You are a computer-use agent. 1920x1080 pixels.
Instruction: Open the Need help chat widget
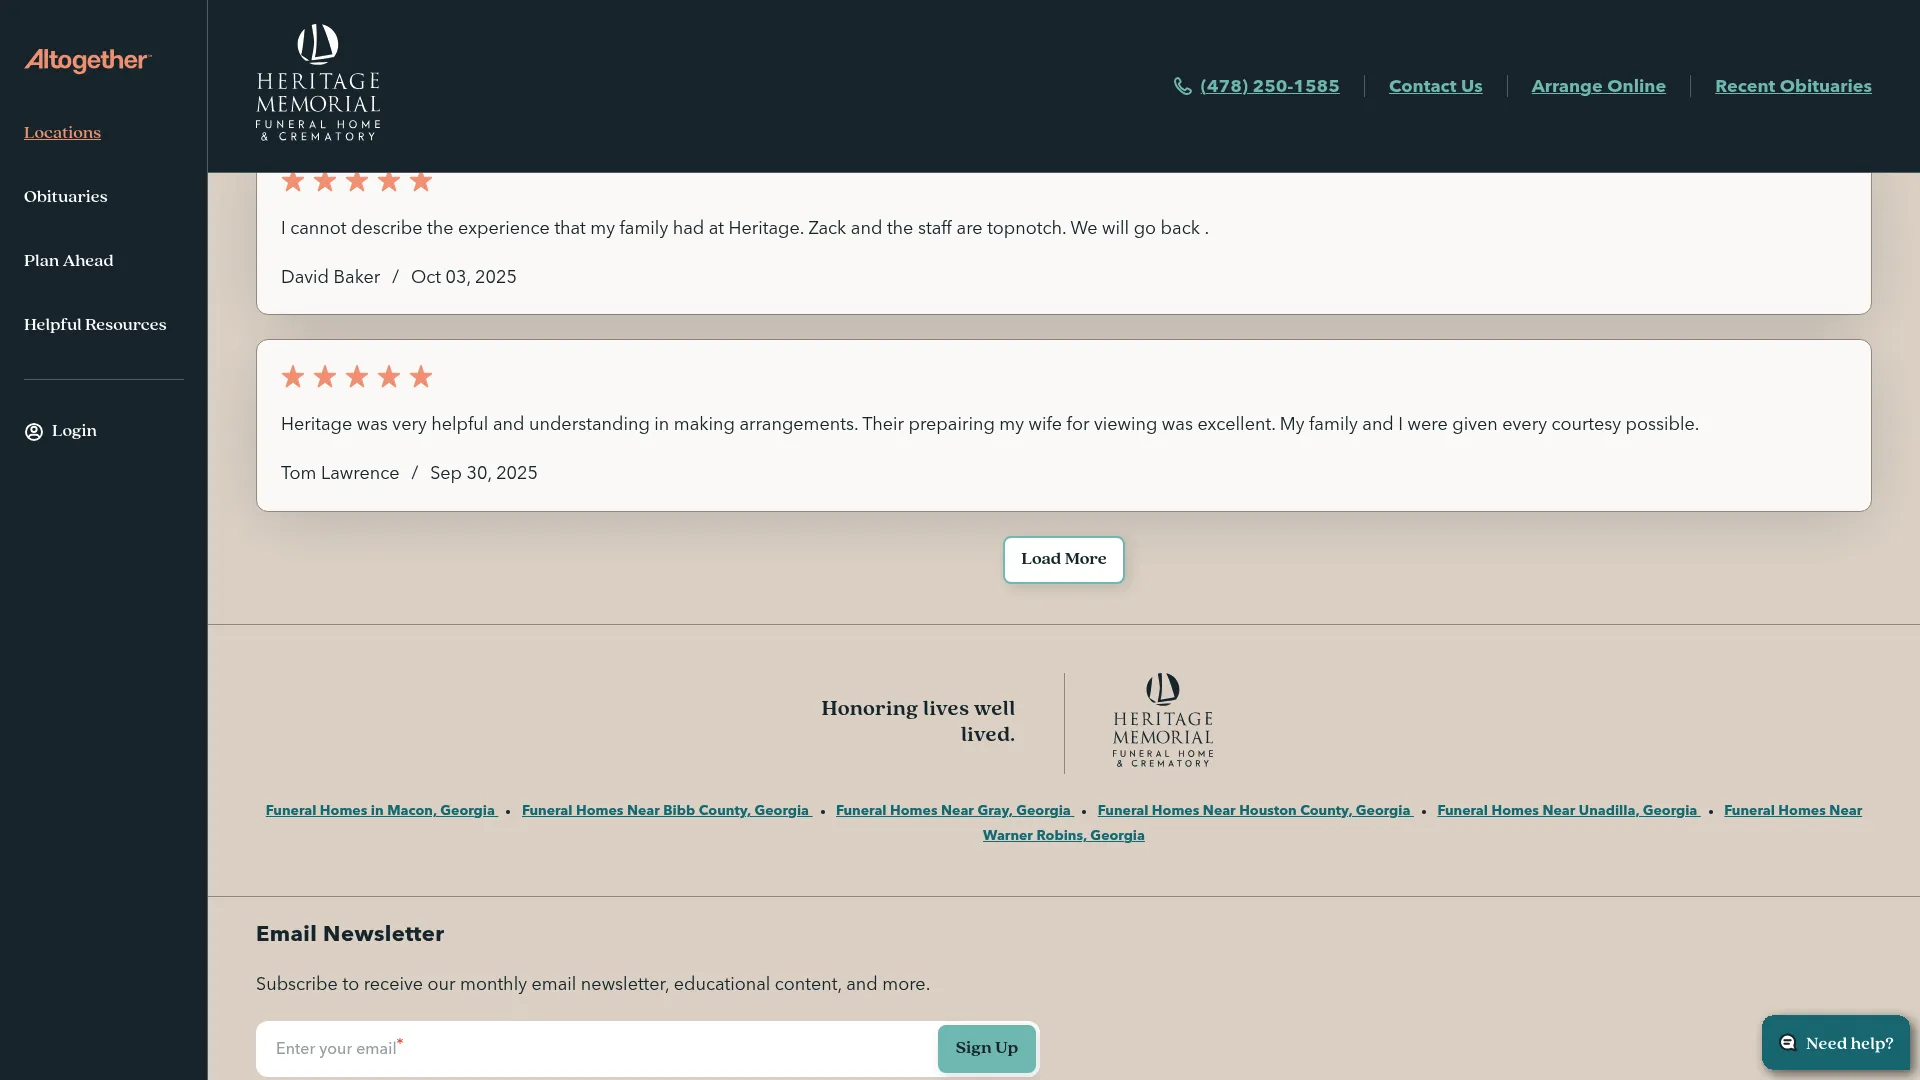(1835, 1042)
